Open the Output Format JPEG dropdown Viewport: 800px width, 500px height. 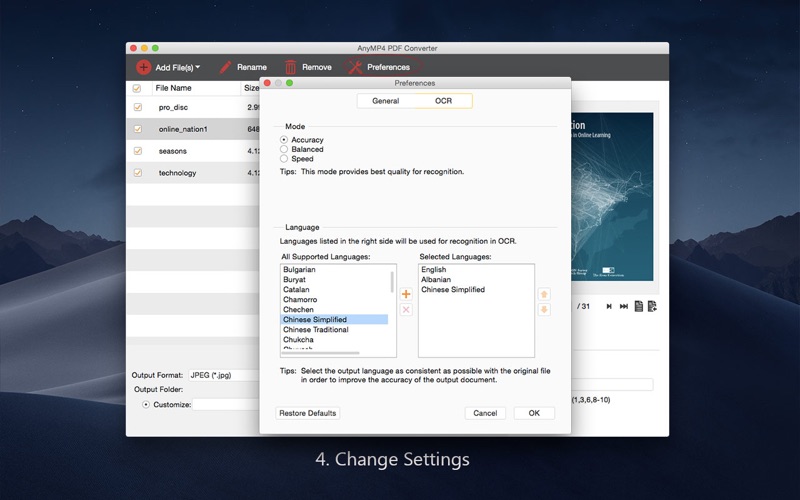pyautogui.click(x=224, y=375)
